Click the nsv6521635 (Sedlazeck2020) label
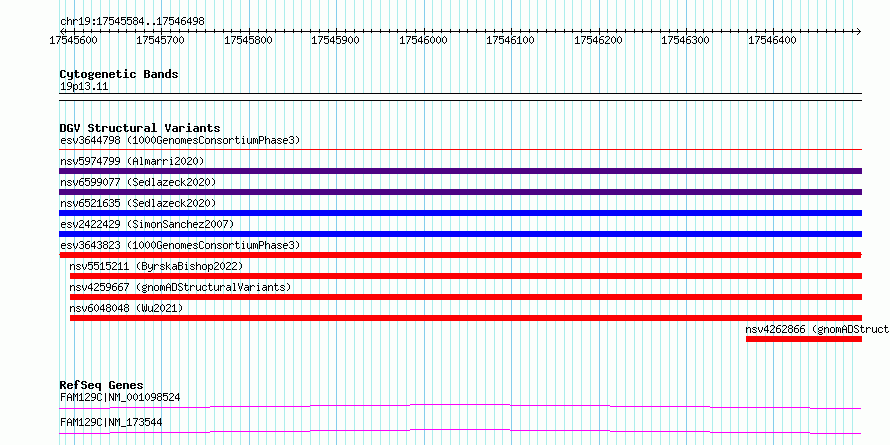The image size is (890, 445). coord(138,203)
